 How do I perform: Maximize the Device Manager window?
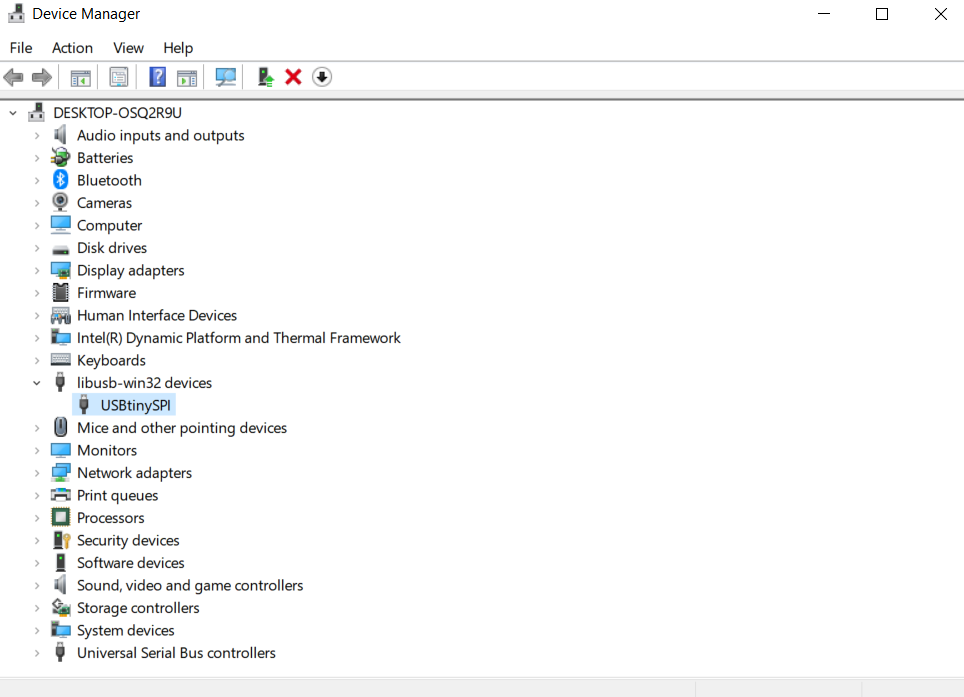882,14
